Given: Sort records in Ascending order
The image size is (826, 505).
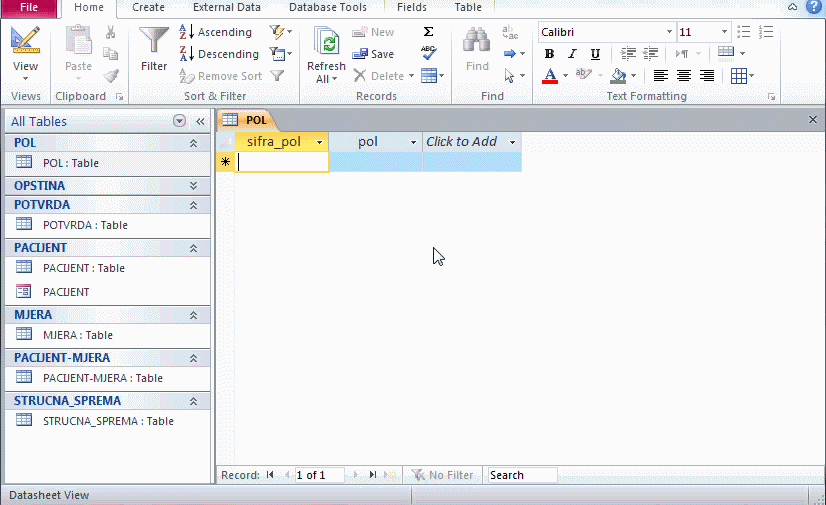Looking at the screenshot, I should coord(215,32).
